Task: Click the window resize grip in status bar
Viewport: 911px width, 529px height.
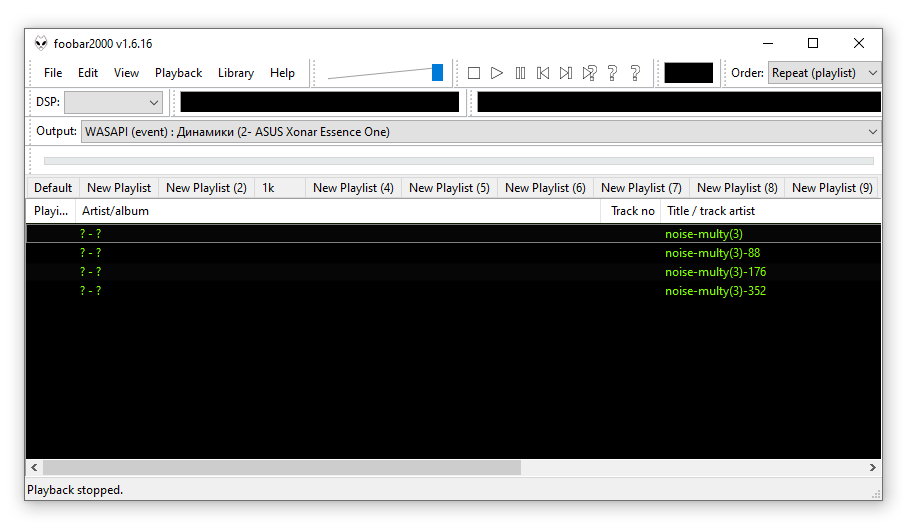Action: tap(876, 494)
